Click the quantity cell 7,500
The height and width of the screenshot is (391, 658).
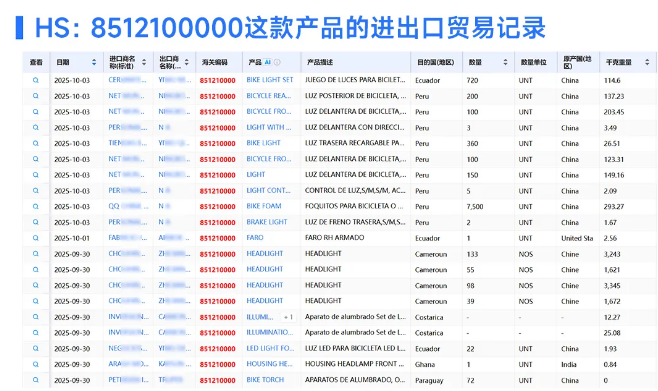coord(475,206)
